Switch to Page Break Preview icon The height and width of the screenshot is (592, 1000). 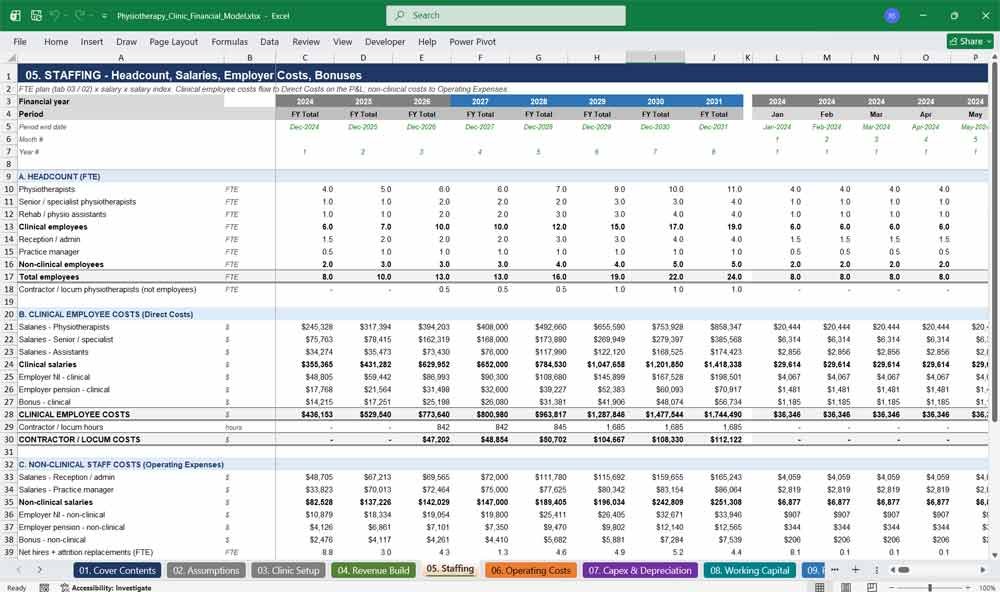872,588
